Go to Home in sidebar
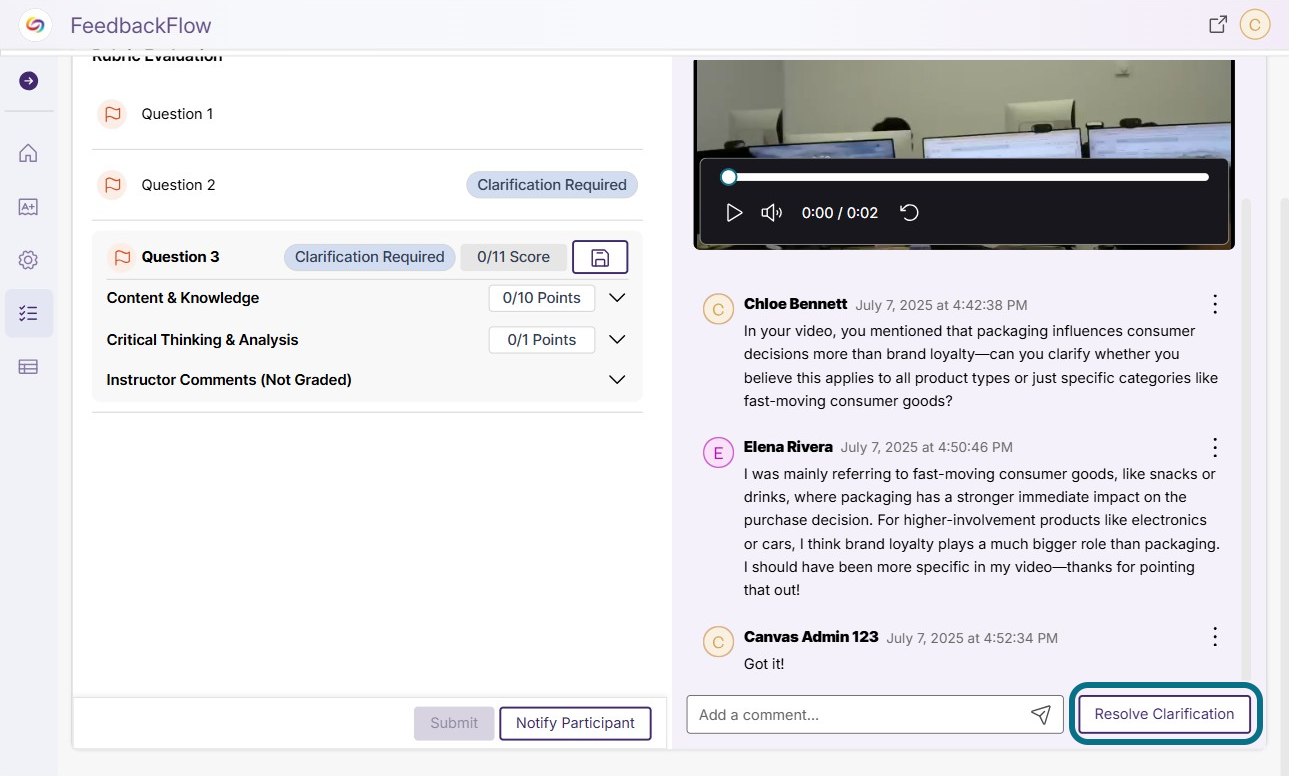This screenshot has width=1289, height=776. coord(28,153)
